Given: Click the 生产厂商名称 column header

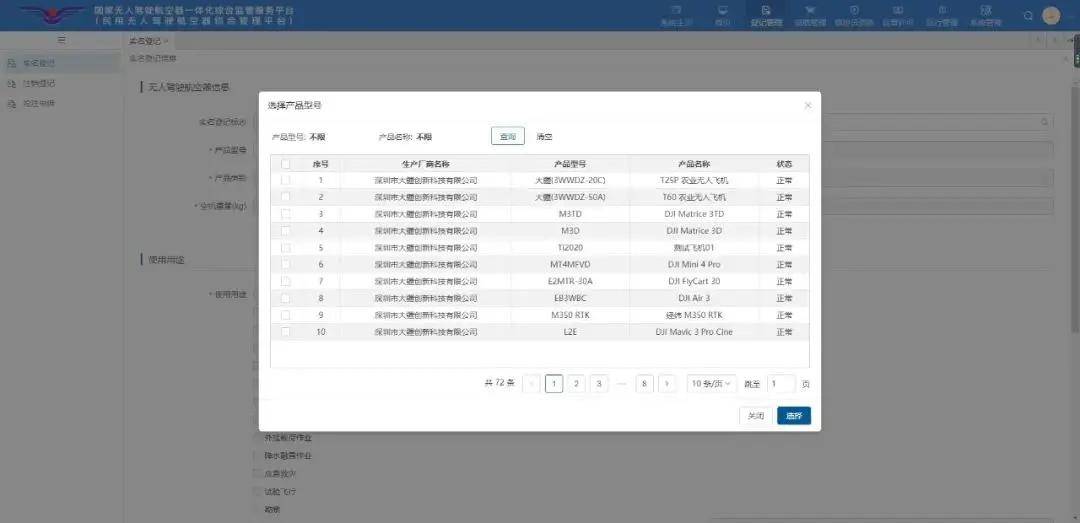Looking at the screenshot, I should tap(425, 164).
